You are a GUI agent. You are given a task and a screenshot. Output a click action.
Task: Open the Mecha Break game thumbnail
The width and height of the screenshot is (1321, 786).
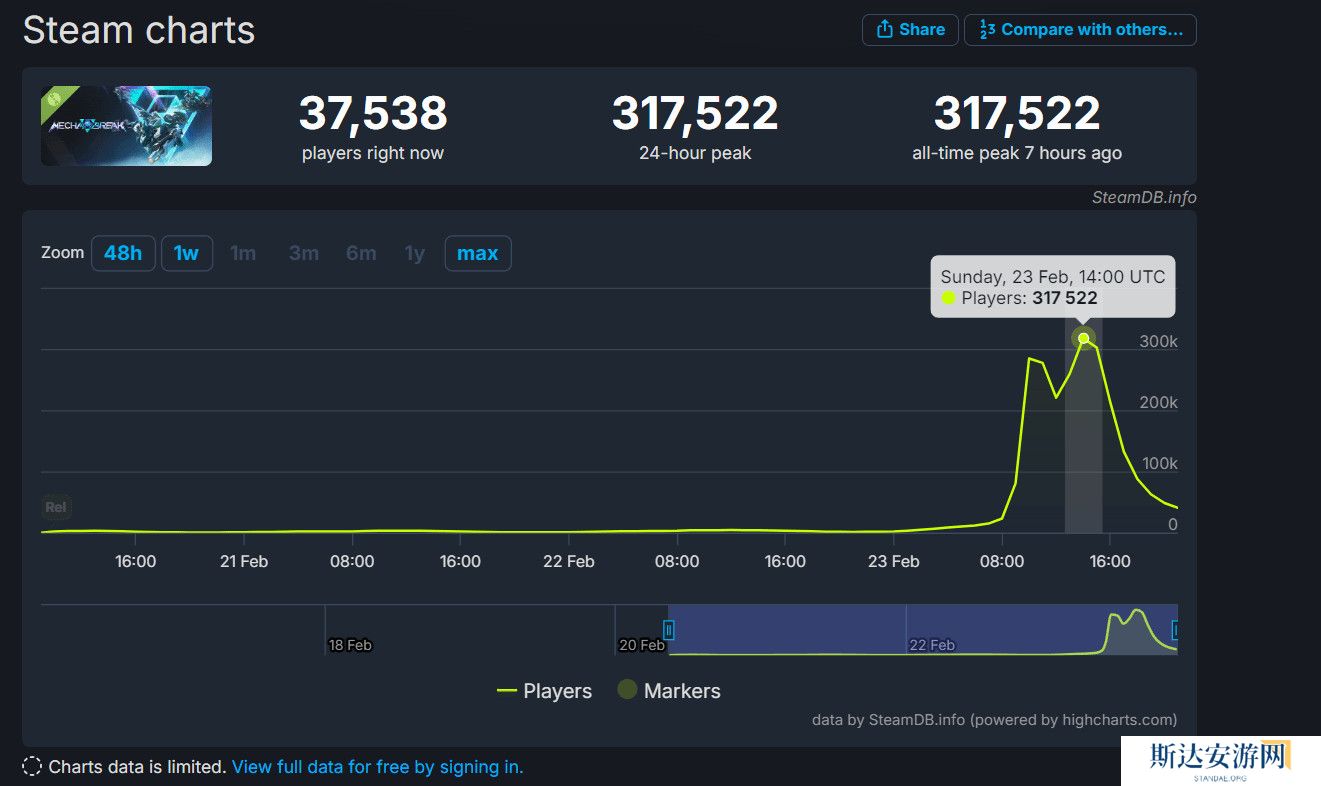point(127,126)
